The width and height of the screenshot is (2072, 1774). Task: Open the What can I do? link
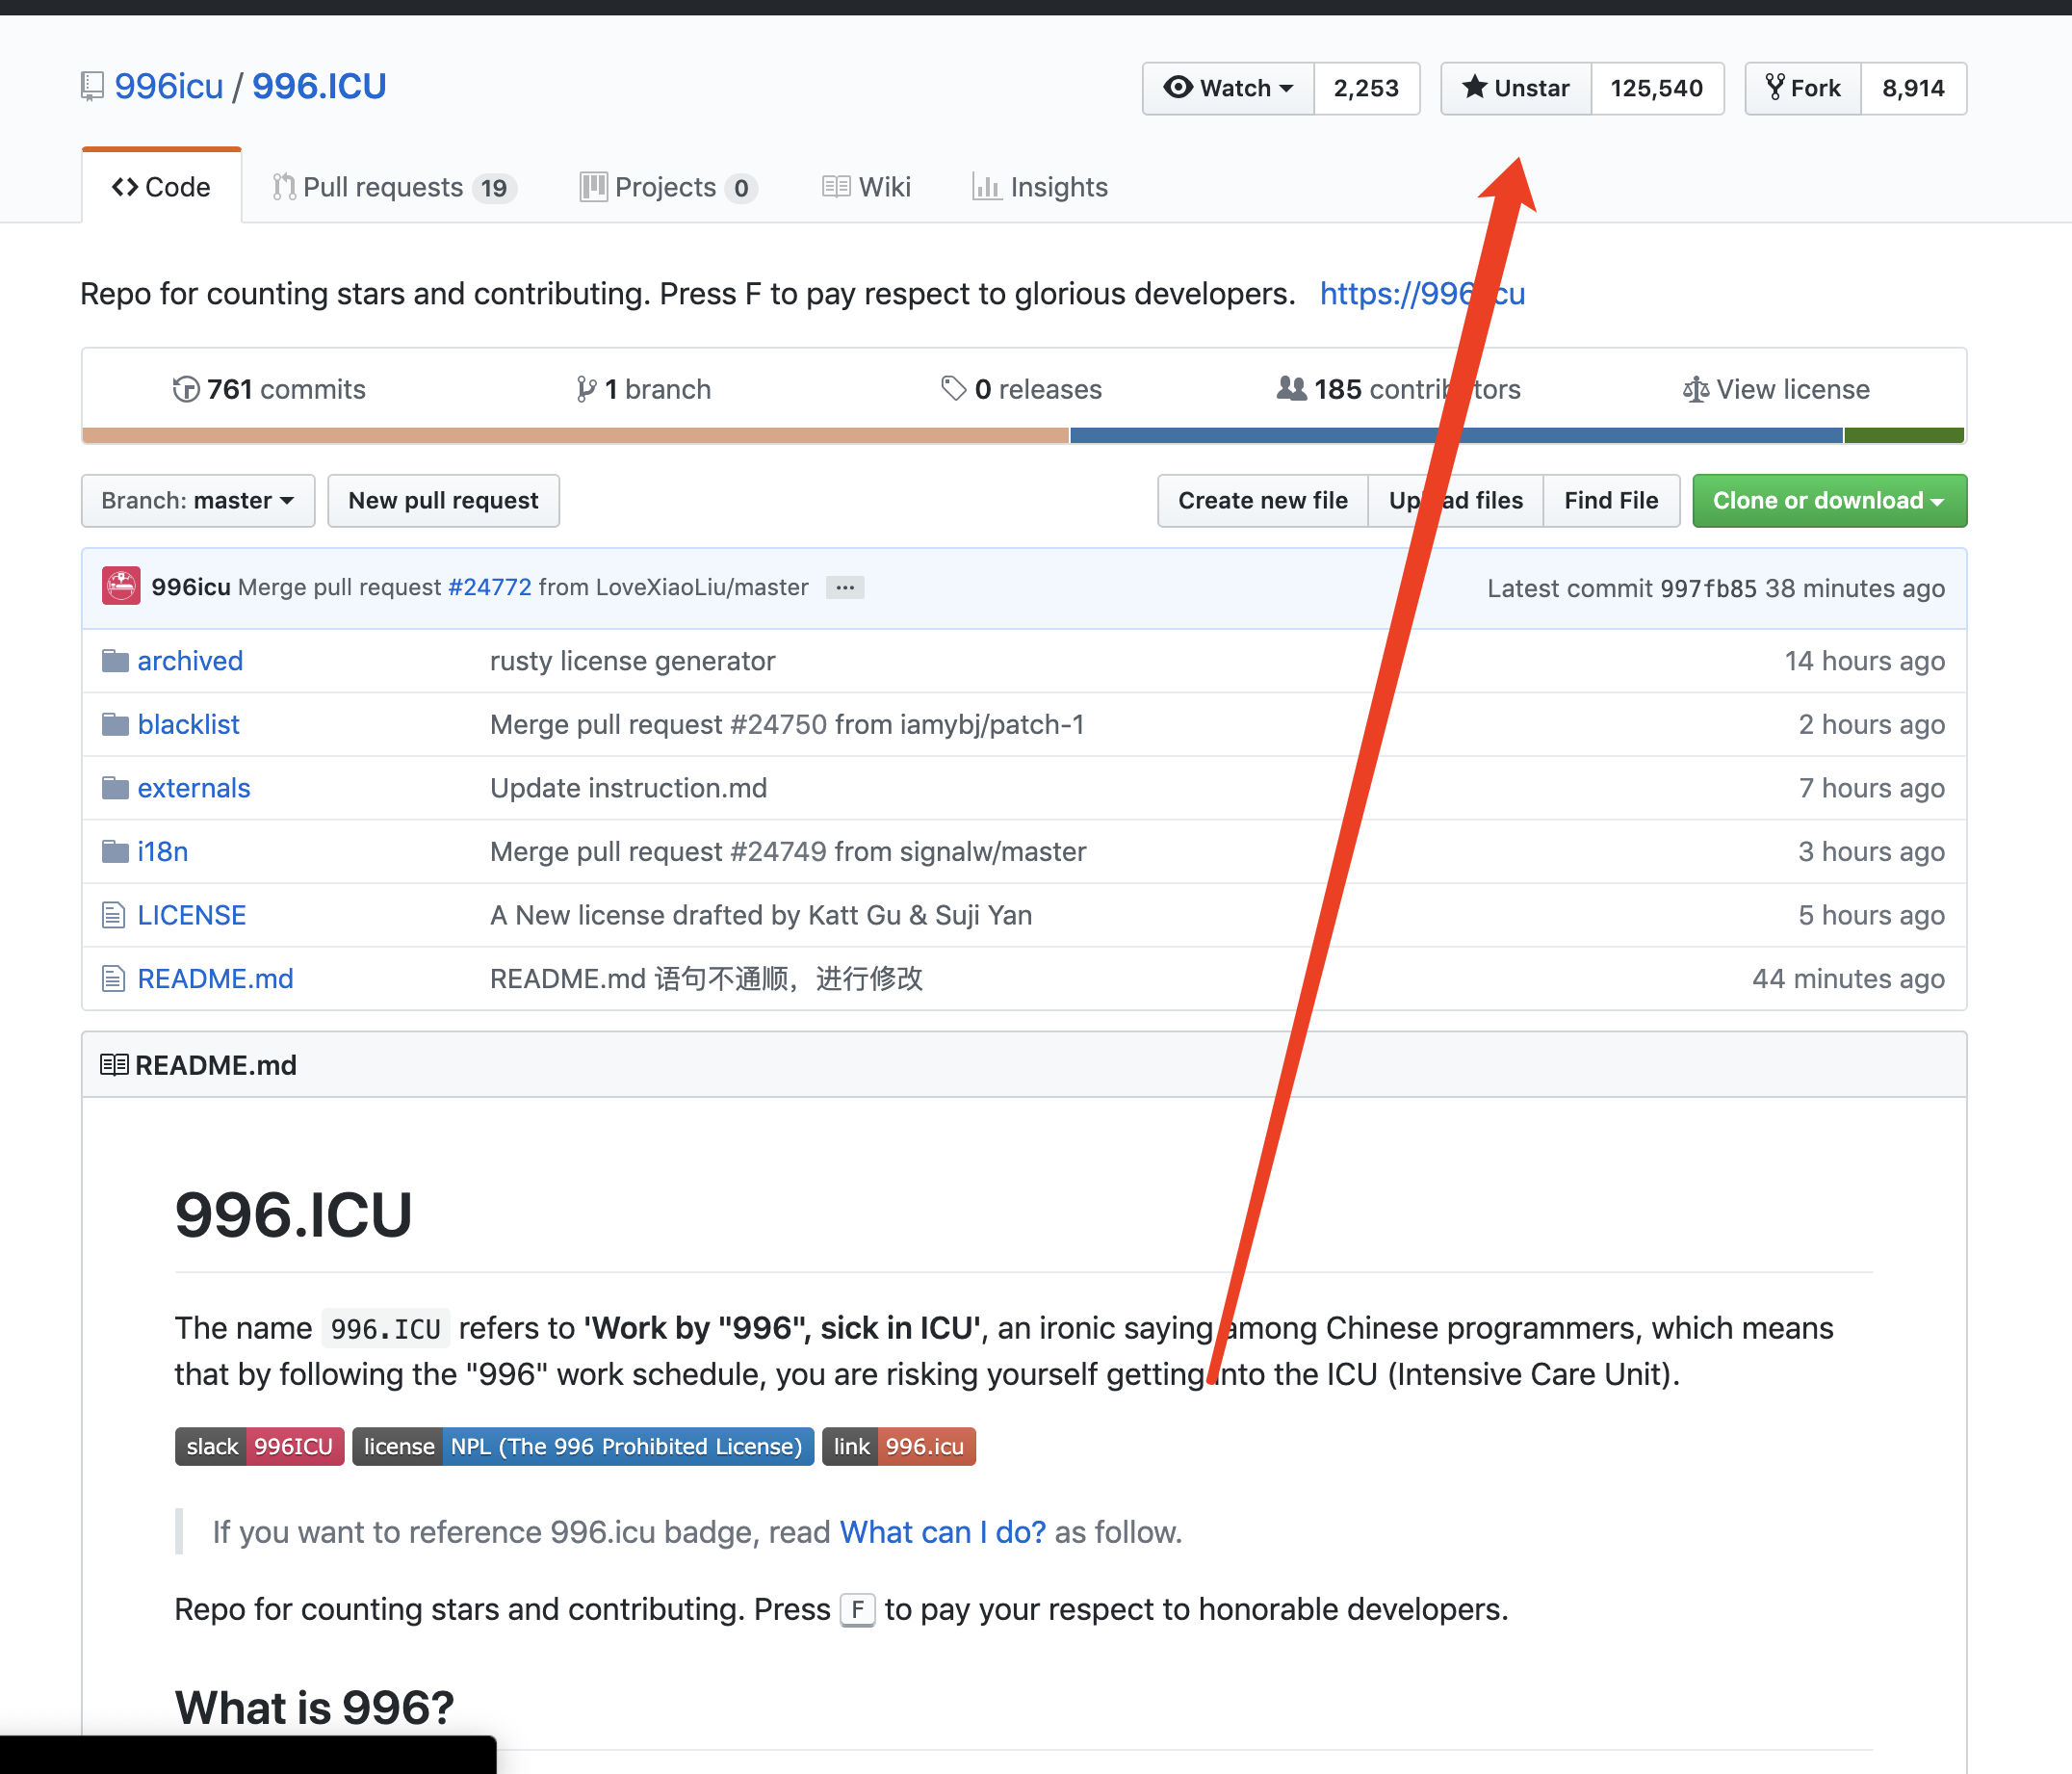(x=942, y=1532)
